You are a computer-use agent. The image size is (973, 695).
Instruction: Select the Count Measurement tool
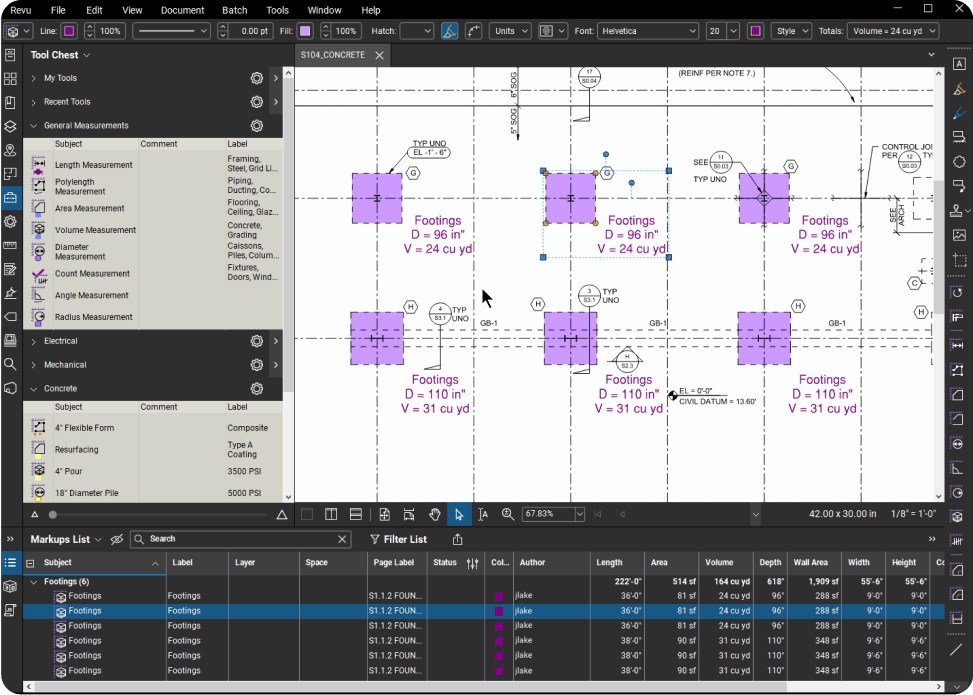coord(93,273)
